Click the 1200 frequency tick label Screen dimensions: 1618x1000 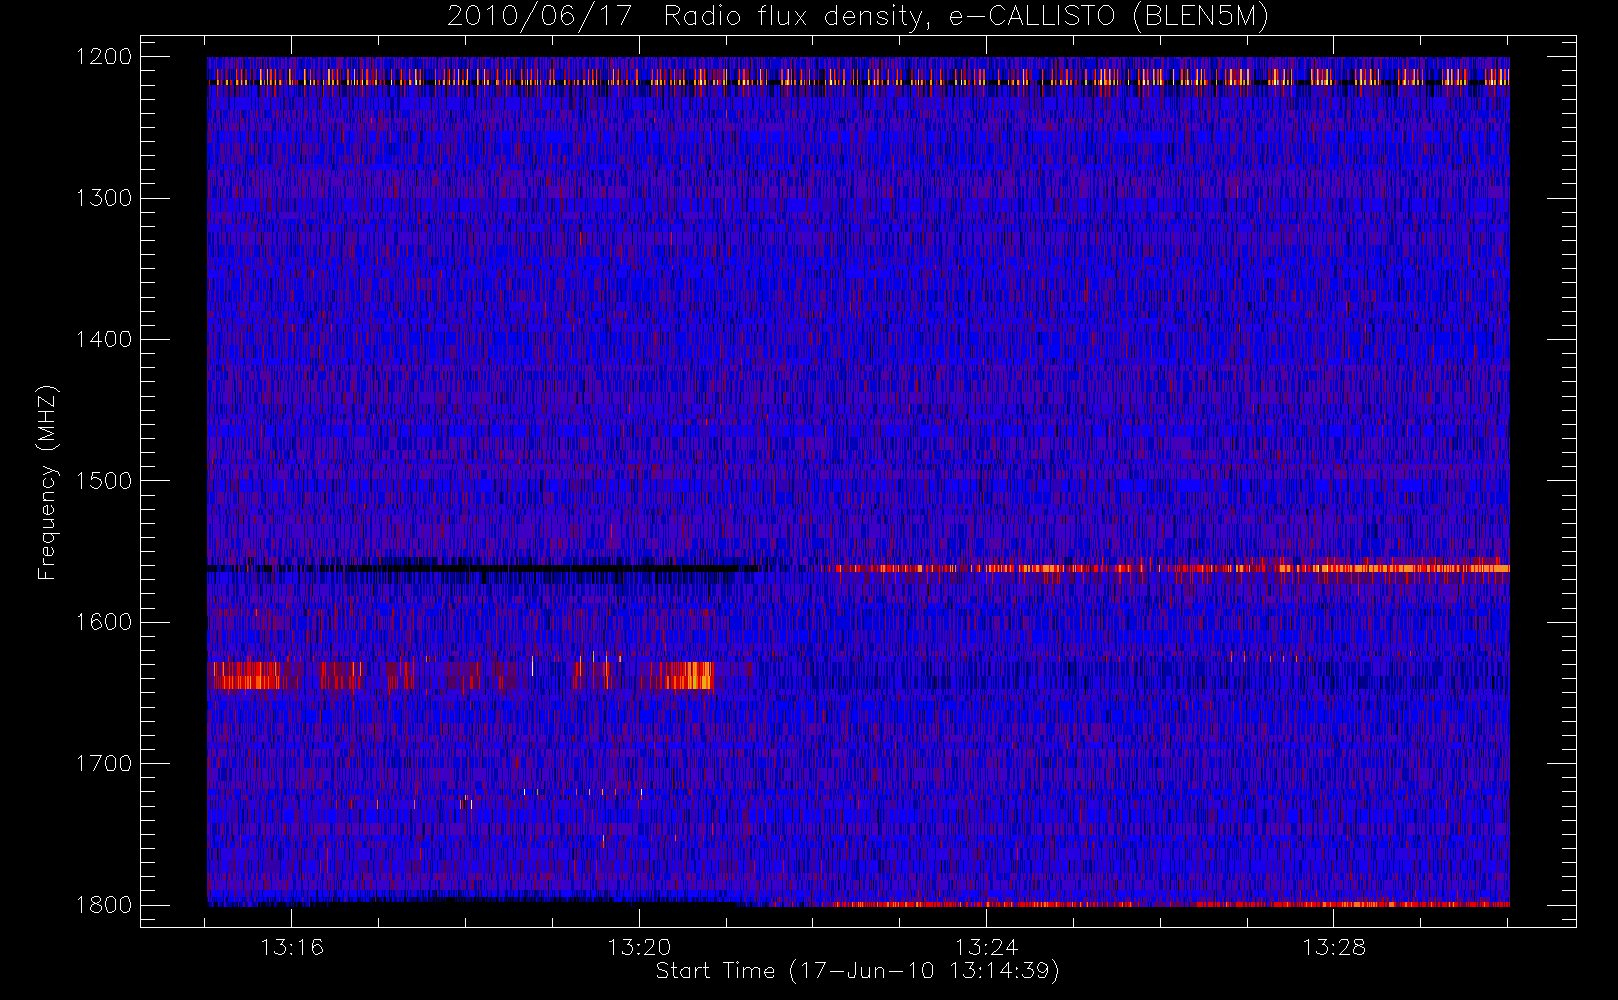pyautogui.click(x=105, y=57)
